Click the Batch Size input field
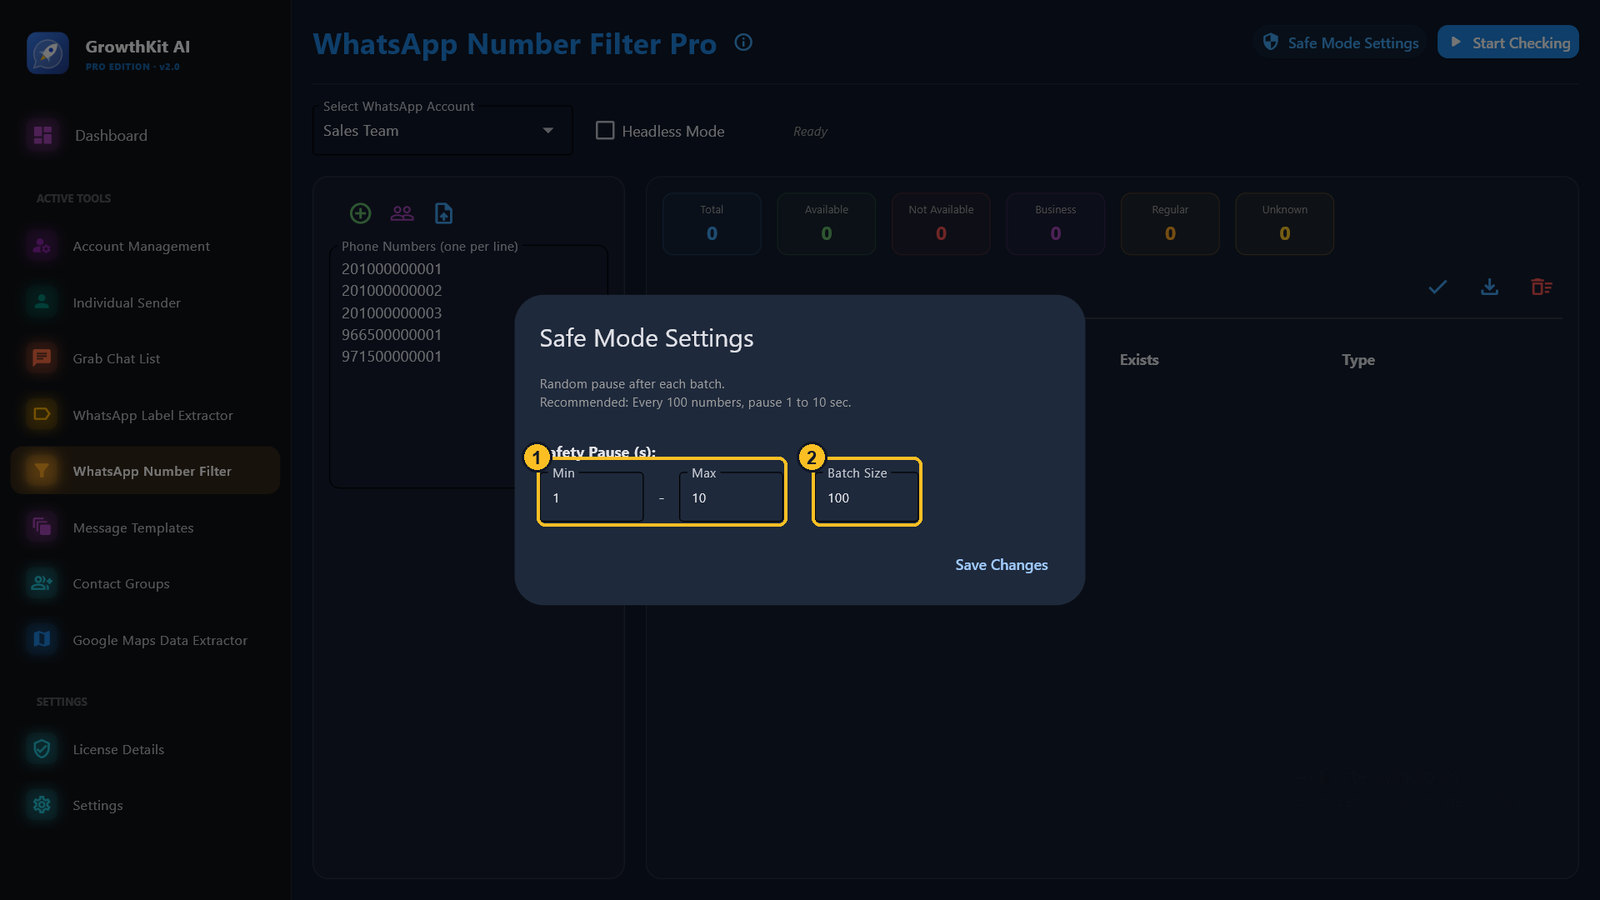1600x900 pixels. (867, 497)
